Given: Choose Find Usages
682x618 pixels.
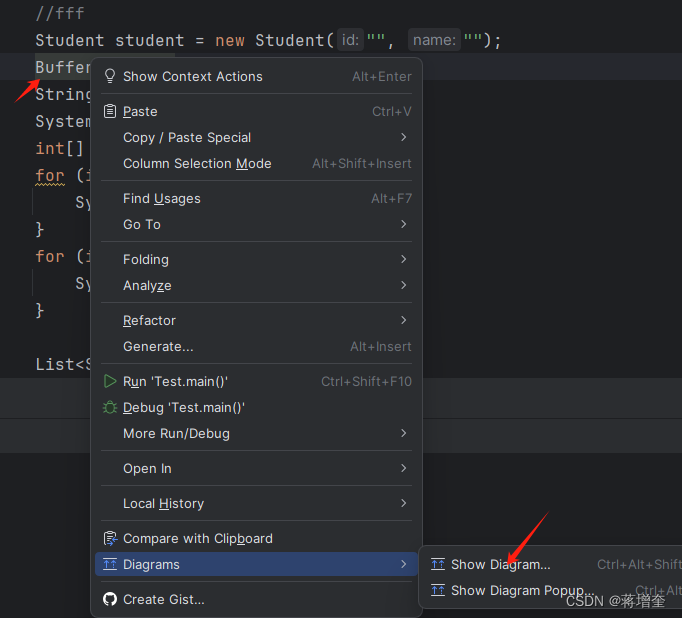Looking at the screenshot, I should click(x=257, y=198).
